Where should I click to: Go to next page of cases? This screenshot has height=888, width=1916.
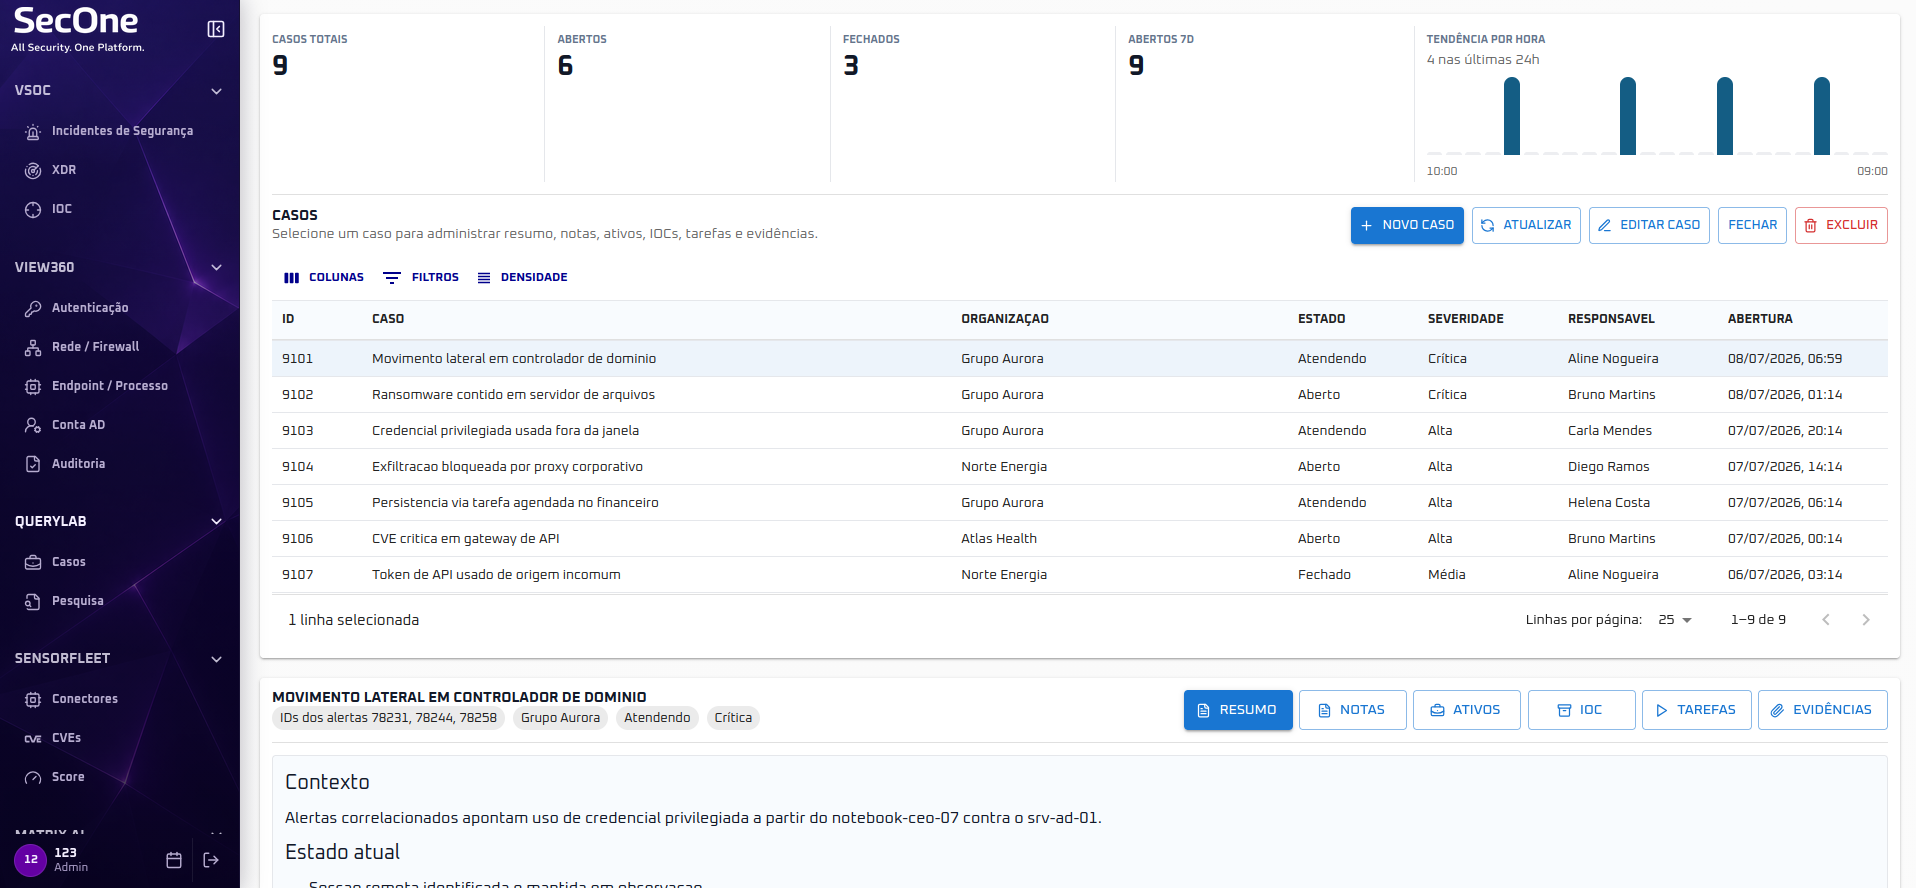(x=1866, y=620)
